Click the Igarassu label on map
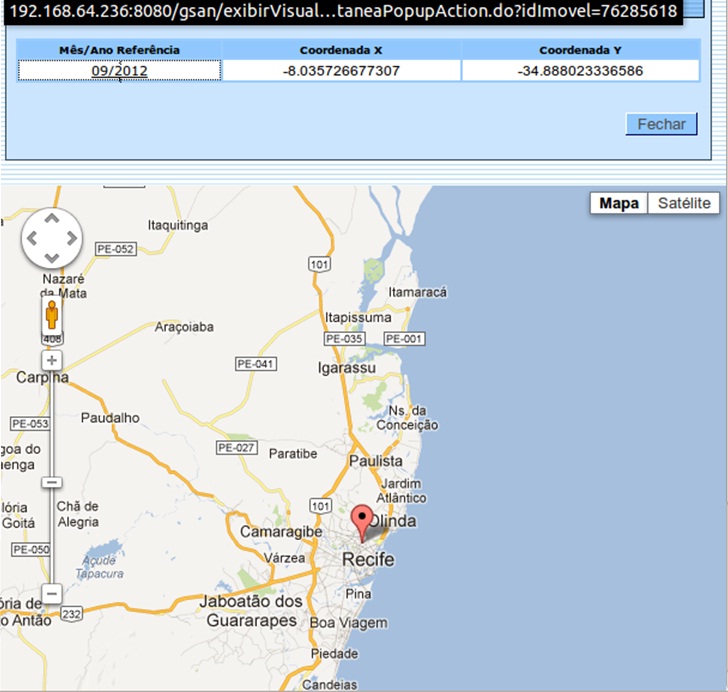Image resolution: width=728 pixels, height=692 pixels. 347,368
